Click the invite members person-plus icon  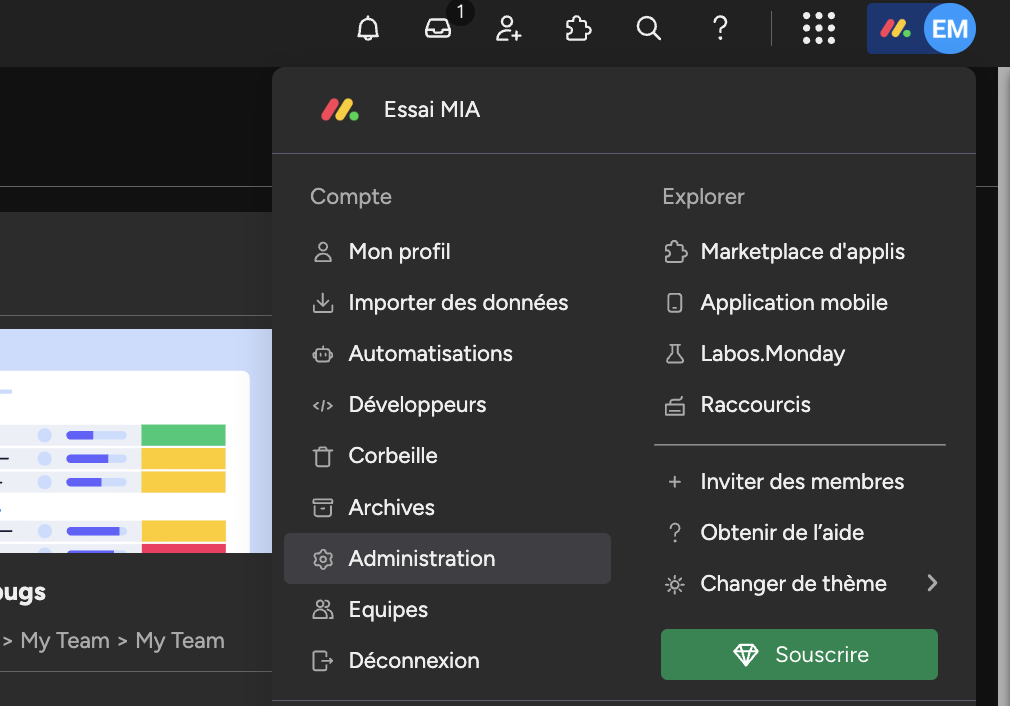click(x=508, y=29)
